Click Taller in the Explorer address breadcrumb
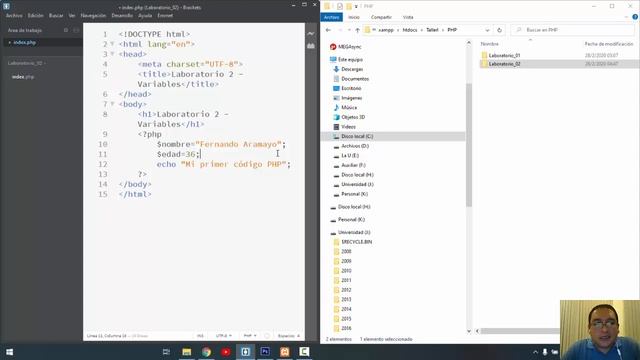 [432, 30]
